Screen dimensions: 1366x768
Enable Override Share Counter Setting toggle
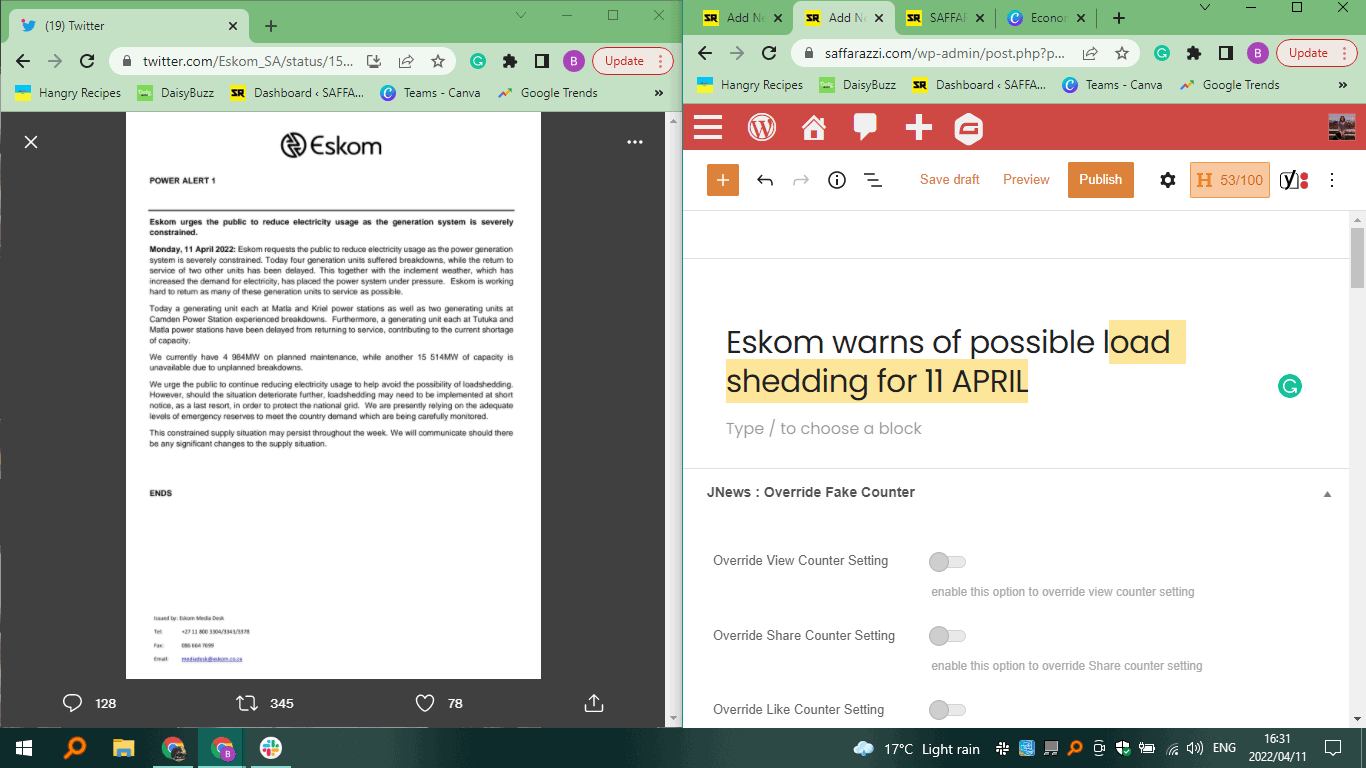coord(947,636)
